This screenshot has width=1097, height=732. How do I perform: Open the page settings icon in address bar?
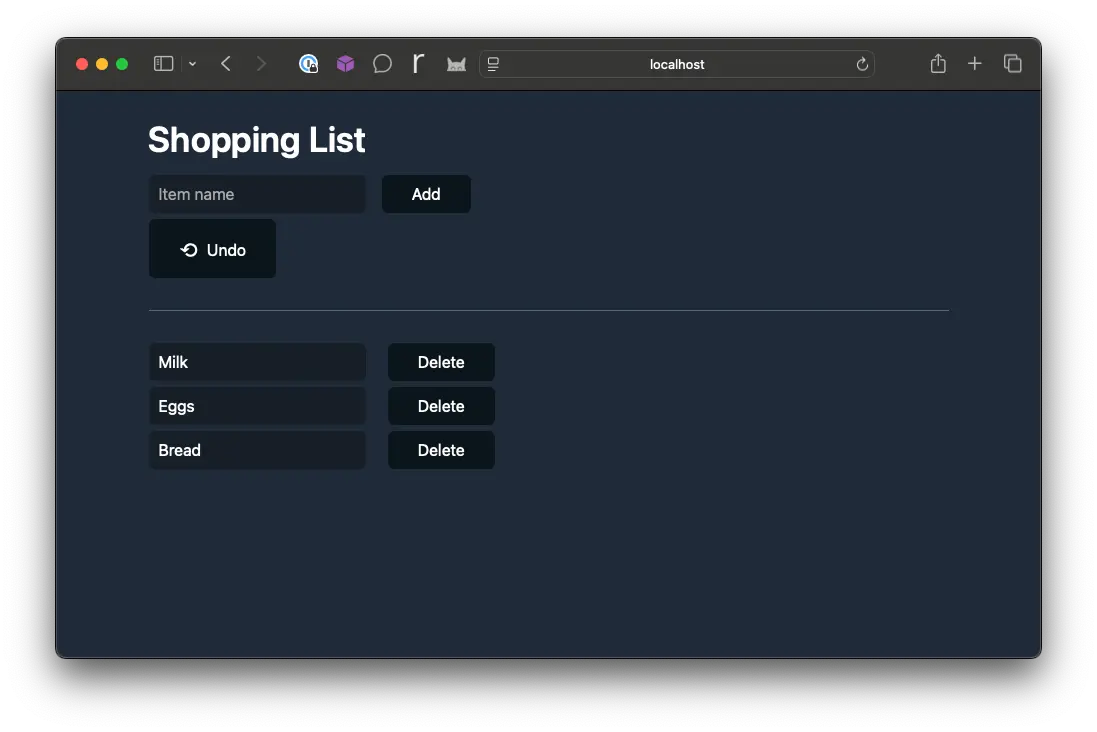click(493, 64)
